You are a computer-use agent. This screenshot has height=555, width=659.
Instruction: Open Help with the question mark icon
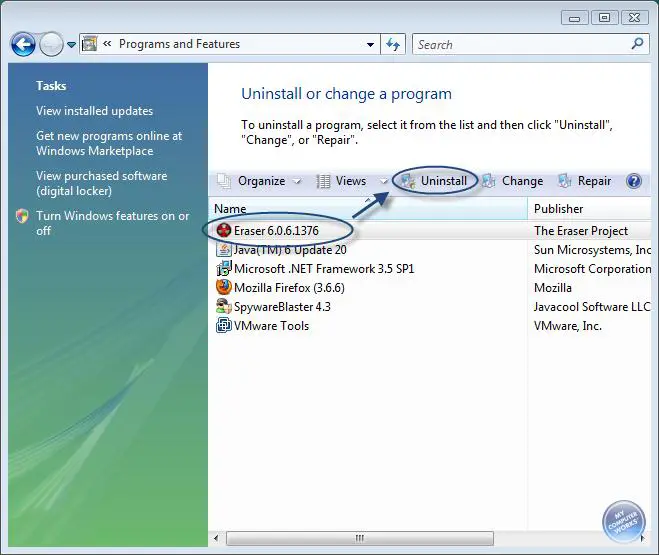click(634, 181)
